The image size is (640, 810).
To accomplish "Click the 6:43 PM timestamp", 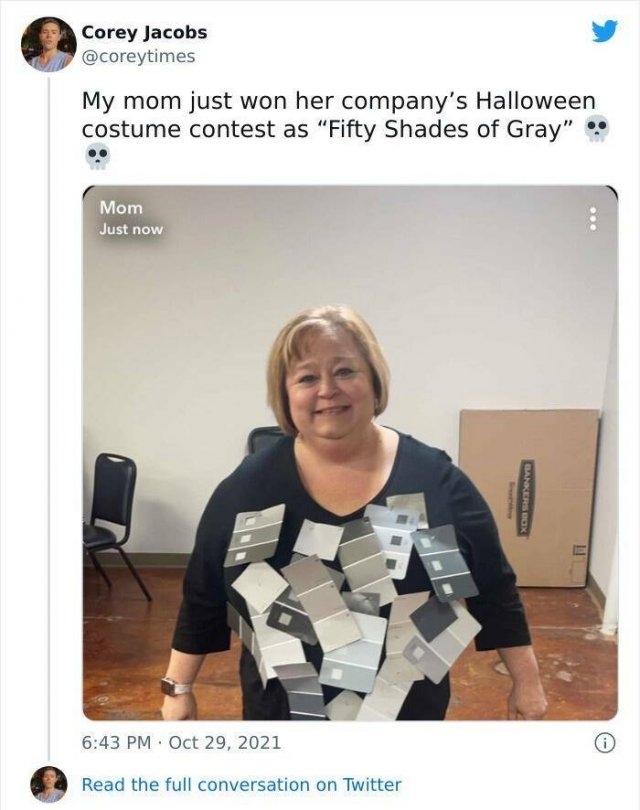I will click(x=117, y=743).
